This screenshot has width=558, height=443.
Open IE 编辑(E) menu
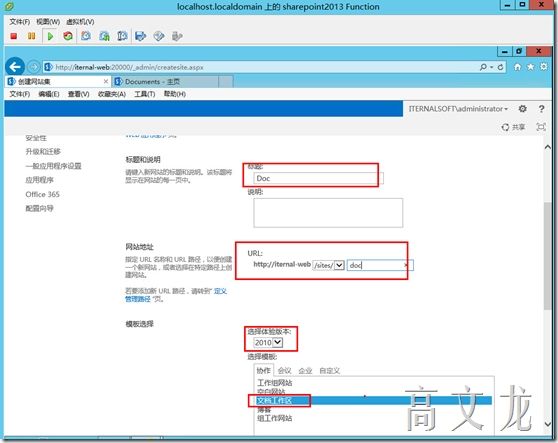point(49,94)
